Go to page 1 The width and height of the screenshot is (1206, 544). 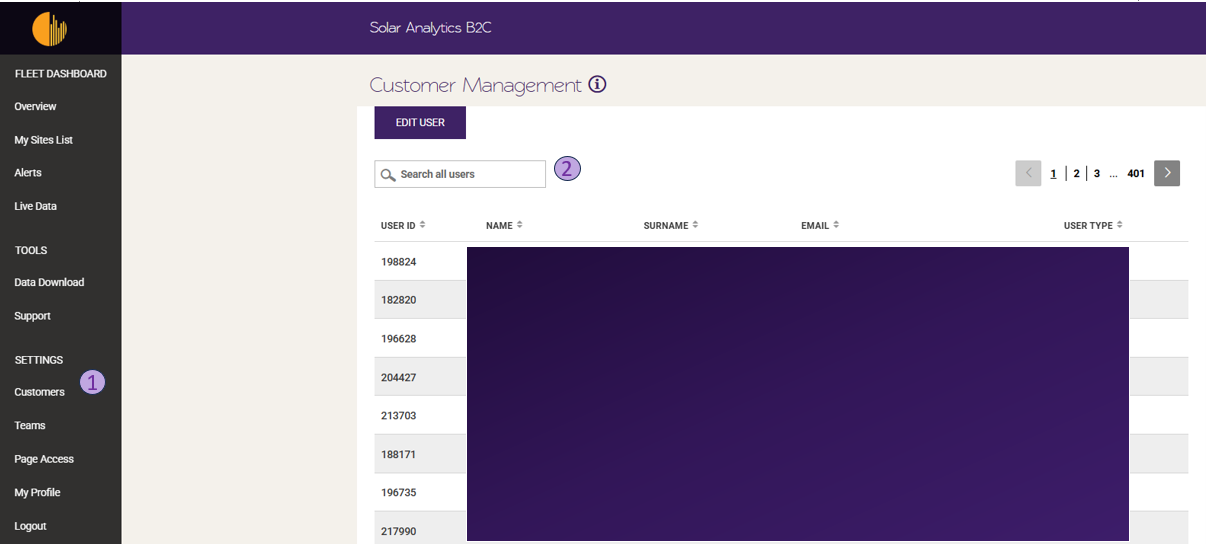(x=1053, y=174)
